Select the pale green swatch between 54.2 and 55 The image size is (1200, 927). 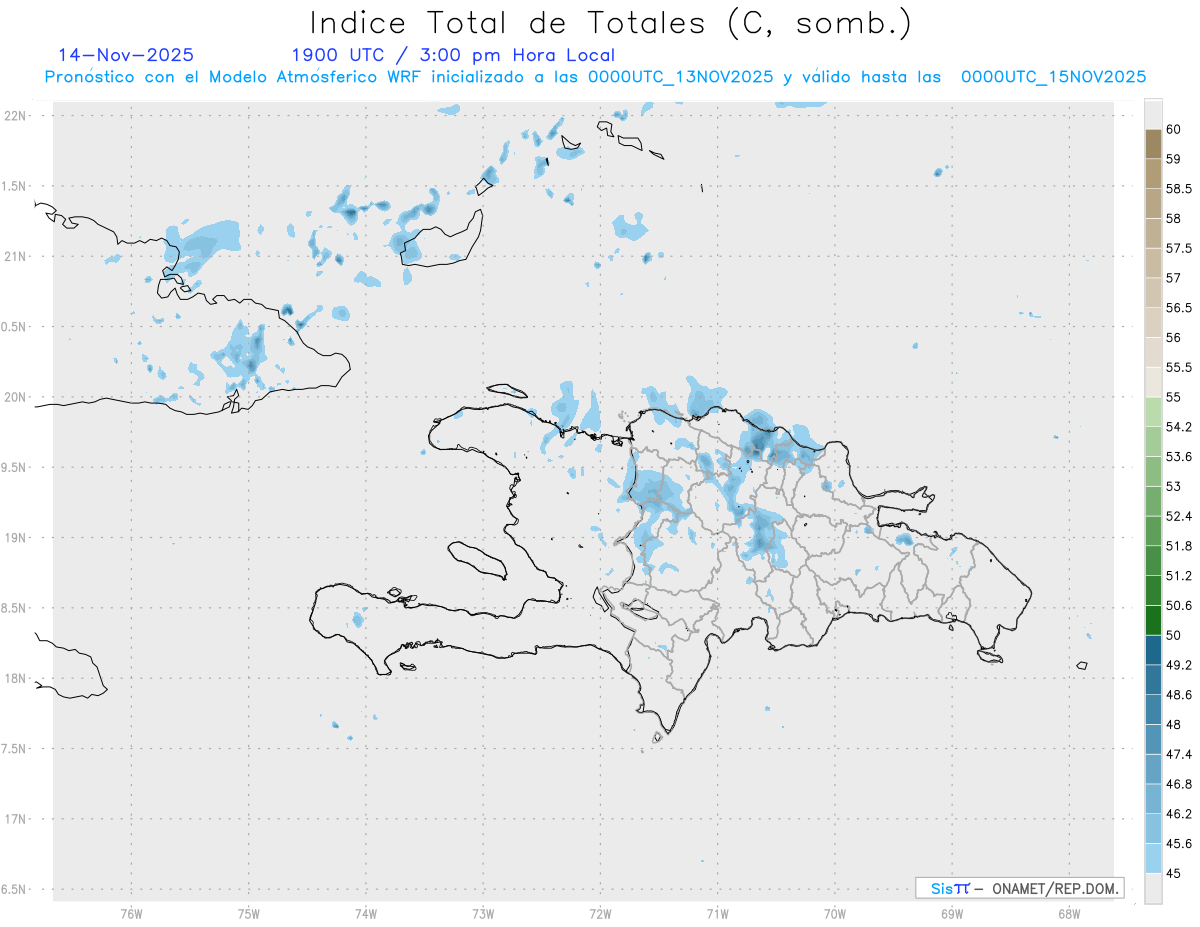click(1153, 412)
